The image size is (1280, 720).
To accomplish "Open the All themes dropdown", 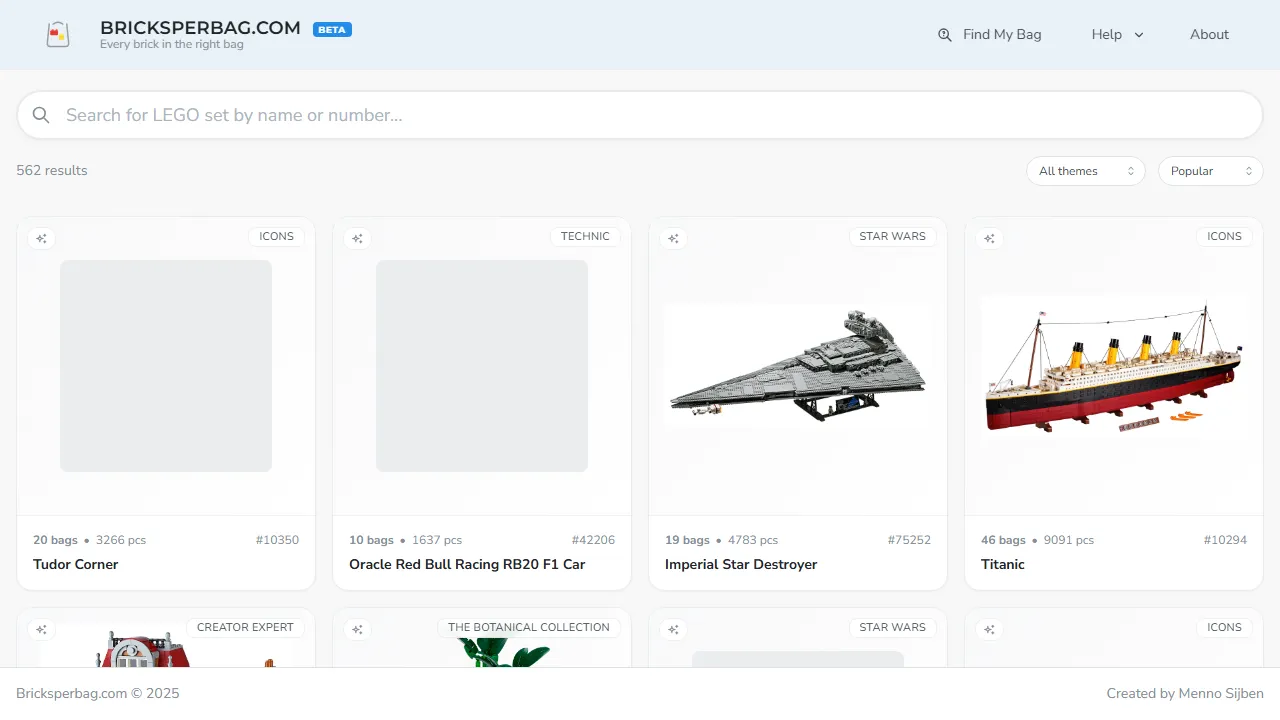I will tap(1085, 171).
